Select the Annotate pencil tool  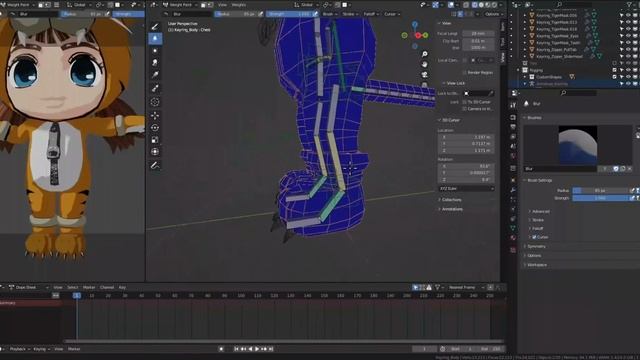(155, 165)
